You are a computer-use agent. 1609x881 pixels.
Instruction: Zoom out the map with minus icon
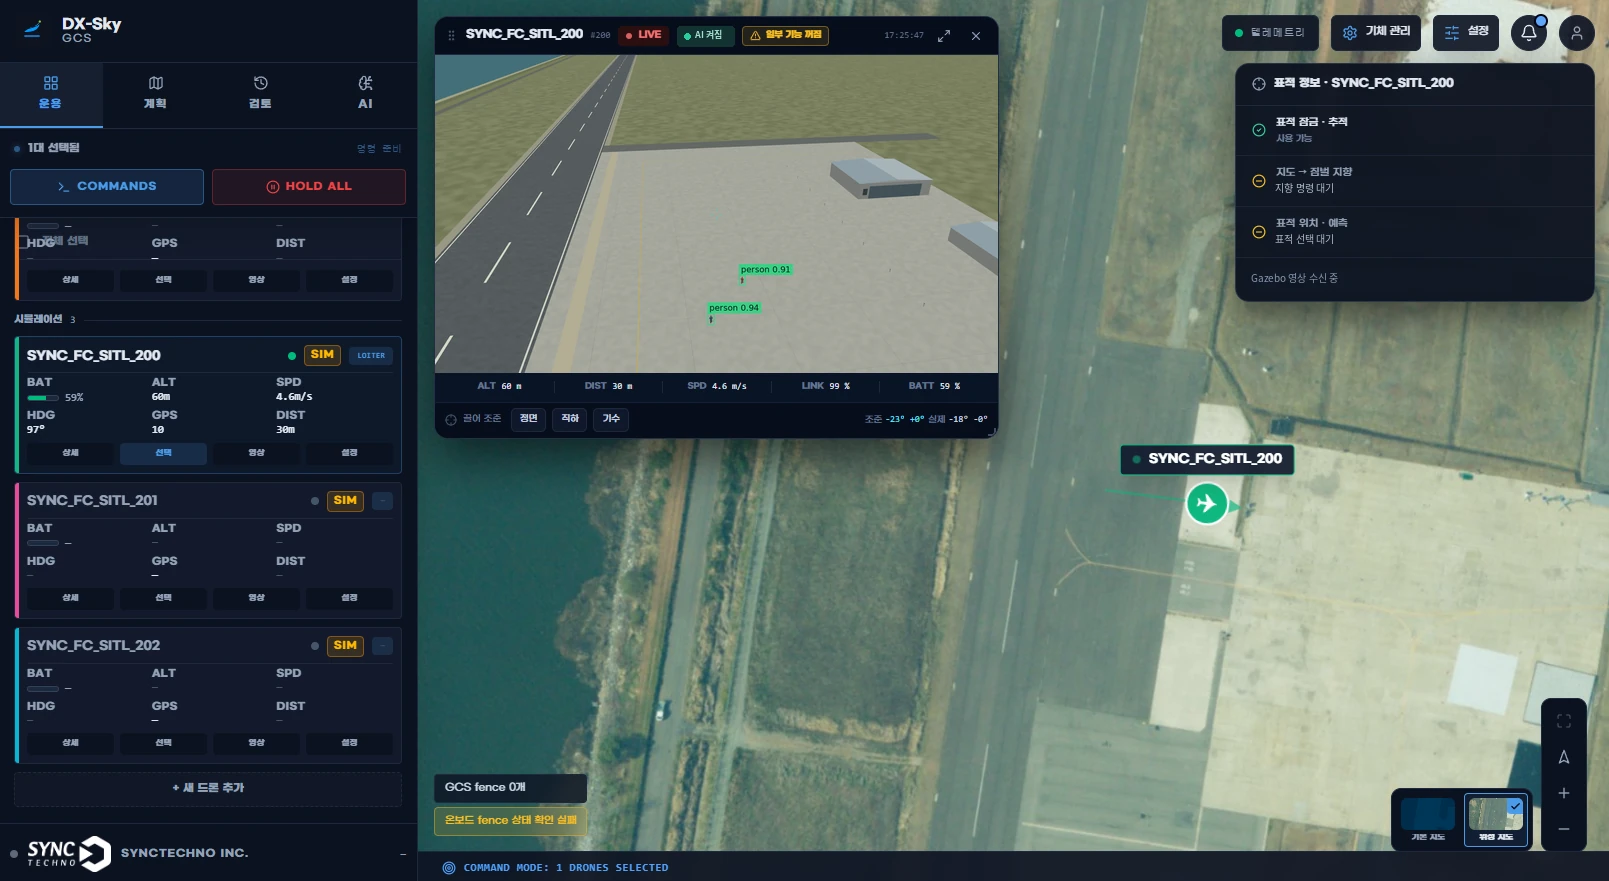(x=1564, y=829)
